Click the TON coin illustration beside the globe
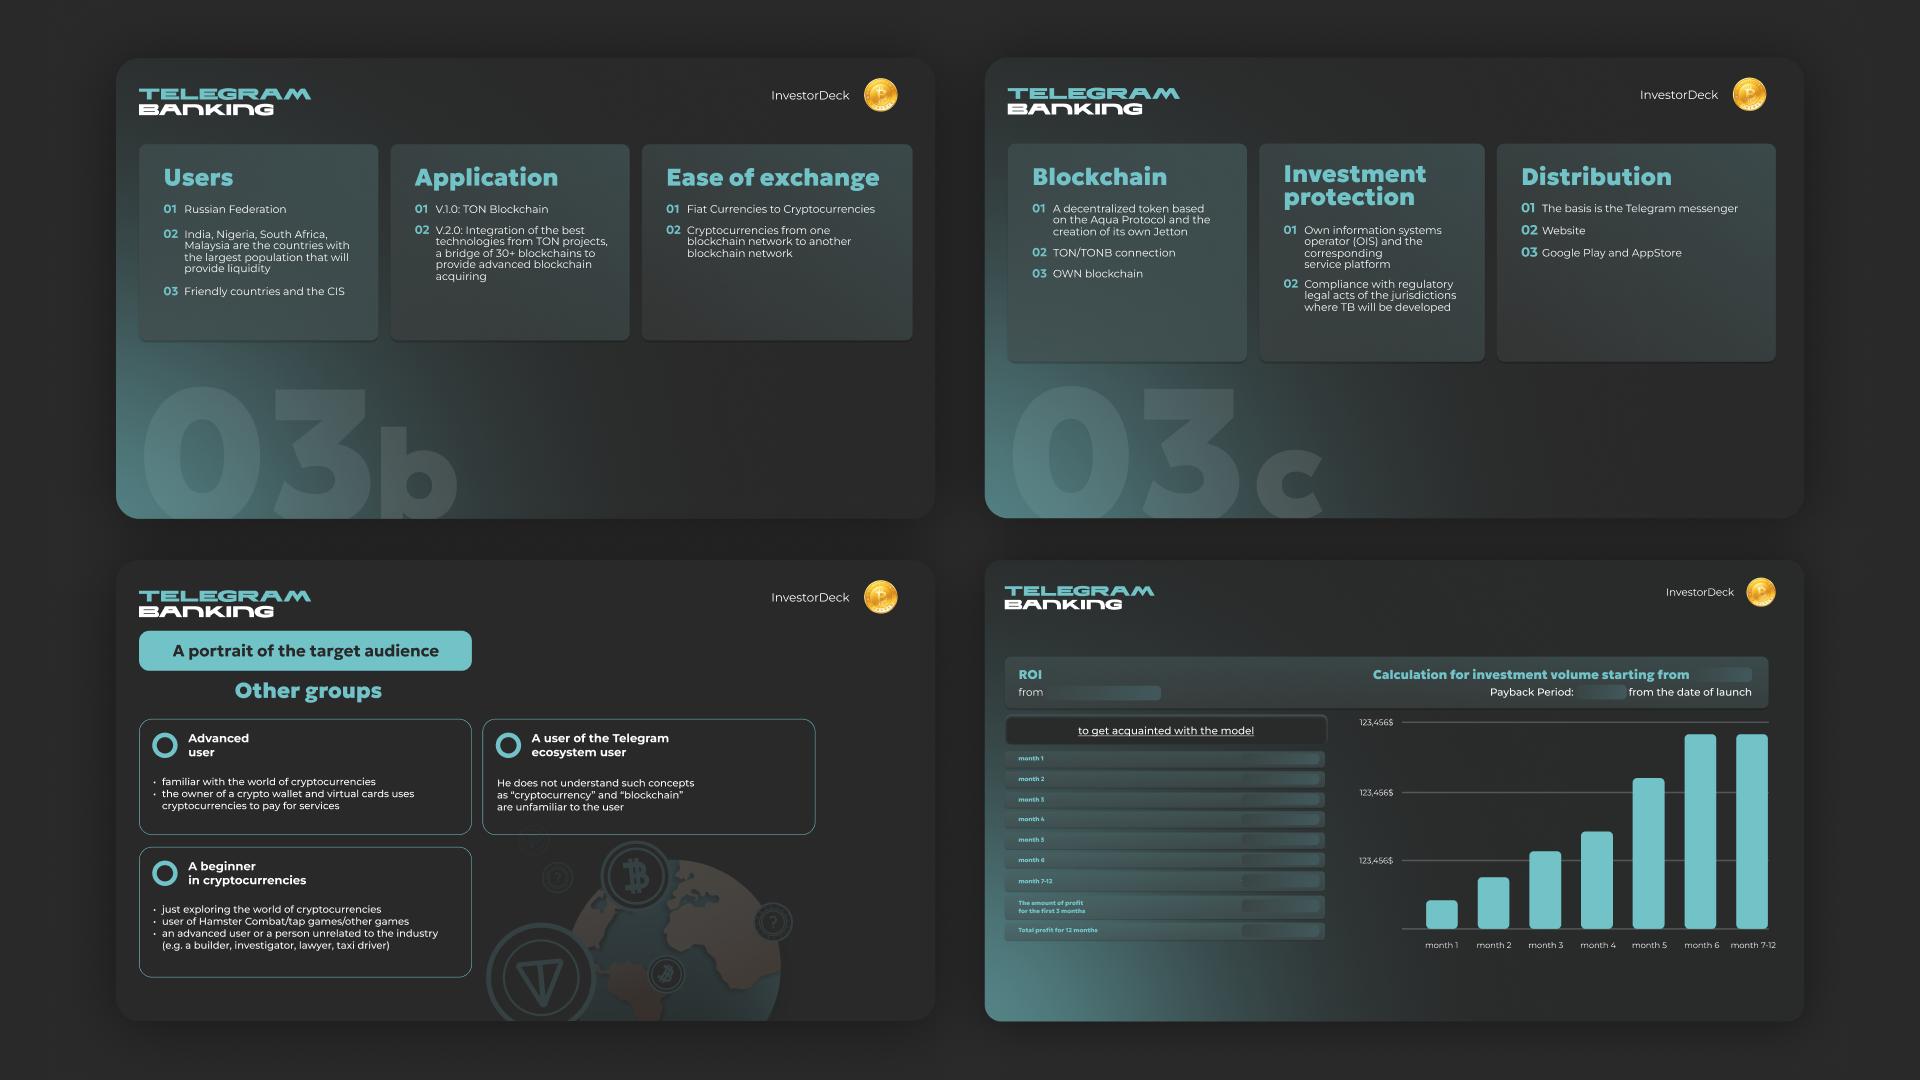The width and height of the screenshot is (1920, 1080). tap(540, 977)
